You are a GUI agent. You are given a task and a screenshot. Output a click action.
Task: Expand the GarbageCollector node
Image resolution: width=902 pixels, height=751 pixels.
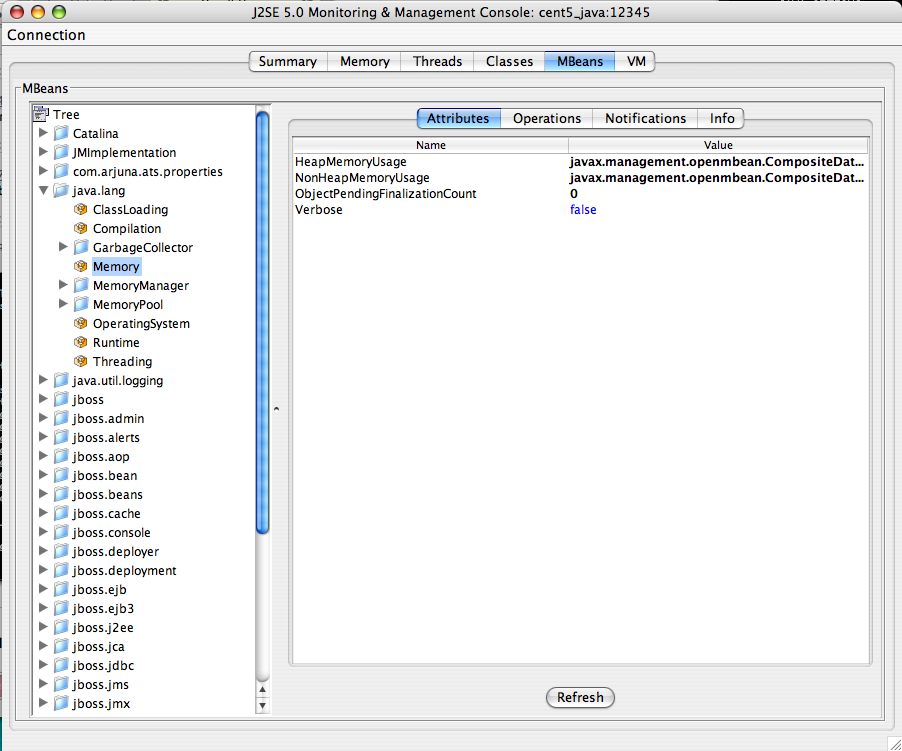pyautogui.click(x=63, y=247)
